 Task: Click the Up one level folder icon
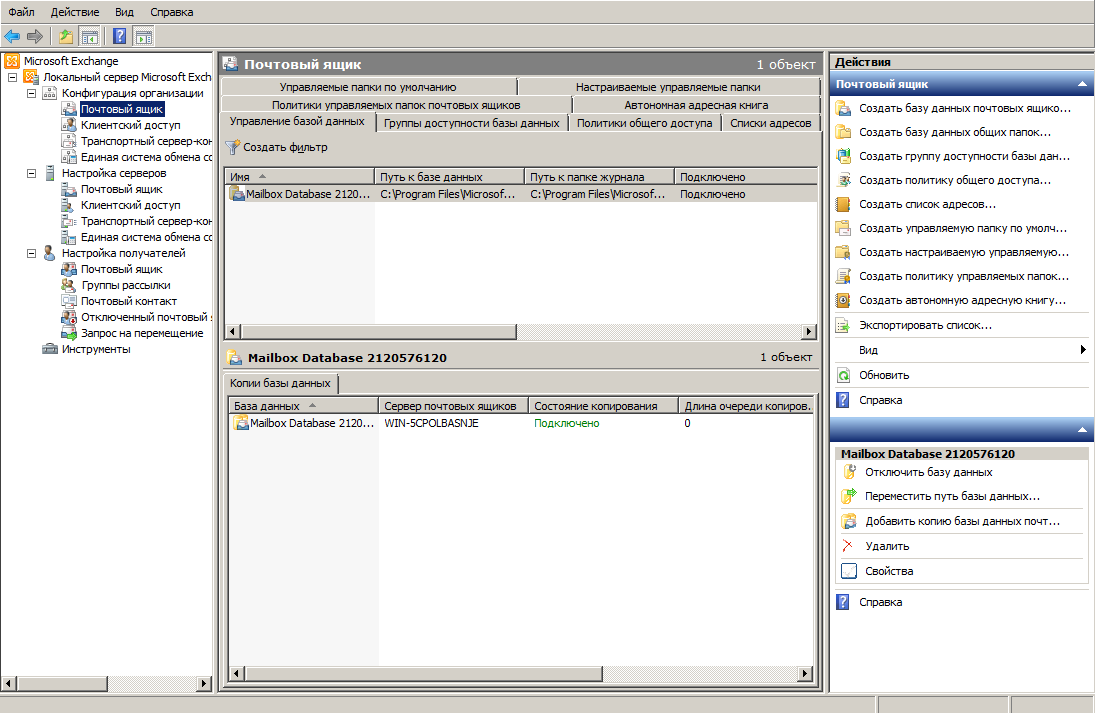66,36
